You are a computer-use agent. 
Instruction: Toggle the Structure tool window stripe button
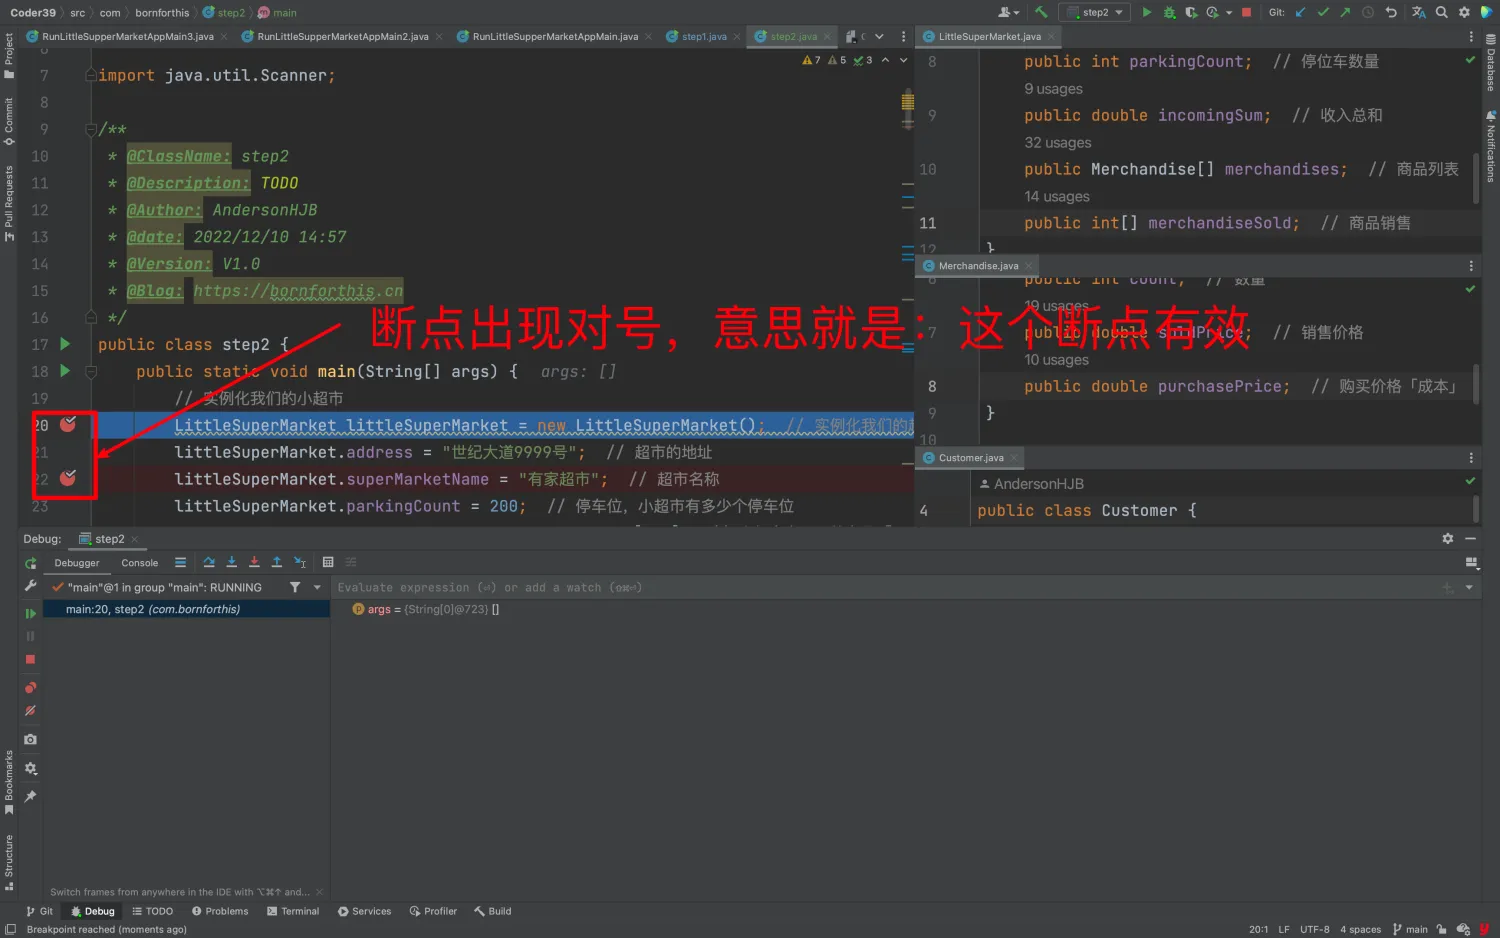point(9,862)
